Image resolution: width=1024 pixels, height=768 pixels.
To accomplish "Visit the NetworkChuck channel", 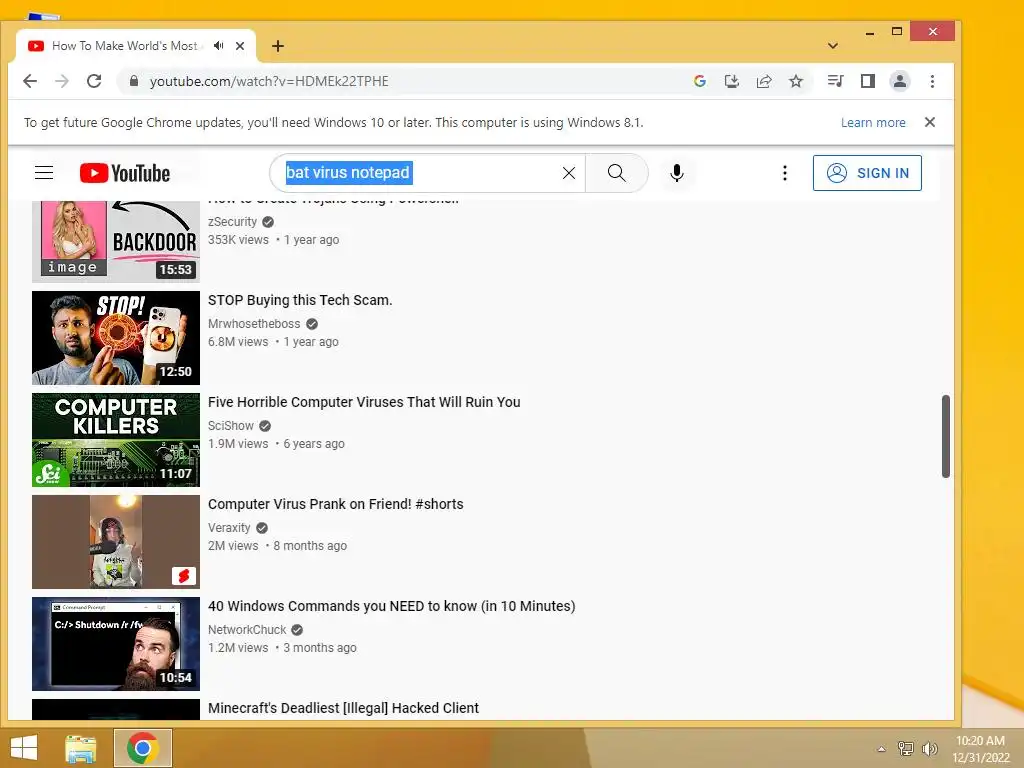I will point(247,630).
